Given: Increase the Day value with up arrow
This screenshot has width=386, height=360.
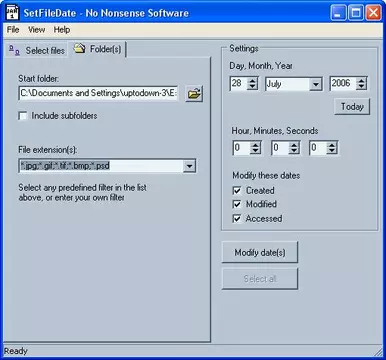Looking at the screenshot, I should click(252, 81).
